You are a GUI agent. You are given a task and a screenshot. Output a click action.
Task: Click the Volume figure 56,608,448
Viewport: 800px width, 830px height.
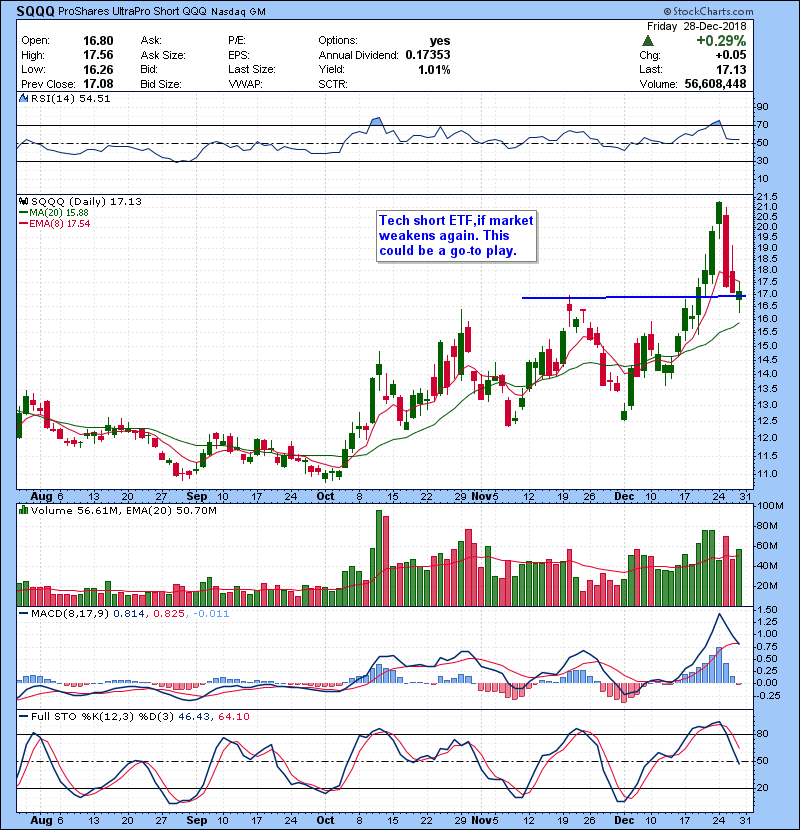pyautogui.click(x=715, y=84)
